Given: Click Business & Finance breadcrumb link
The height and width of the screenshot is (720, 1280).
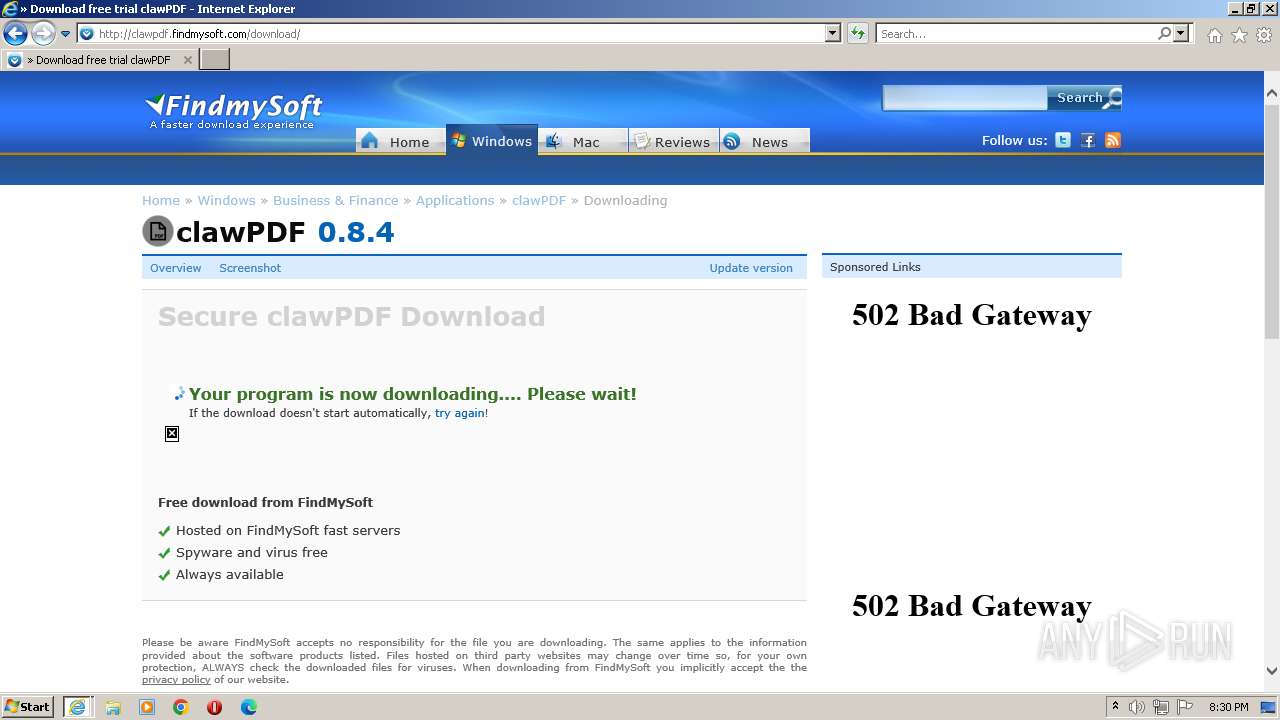Looking at the screenshot, I should point(336,200).
